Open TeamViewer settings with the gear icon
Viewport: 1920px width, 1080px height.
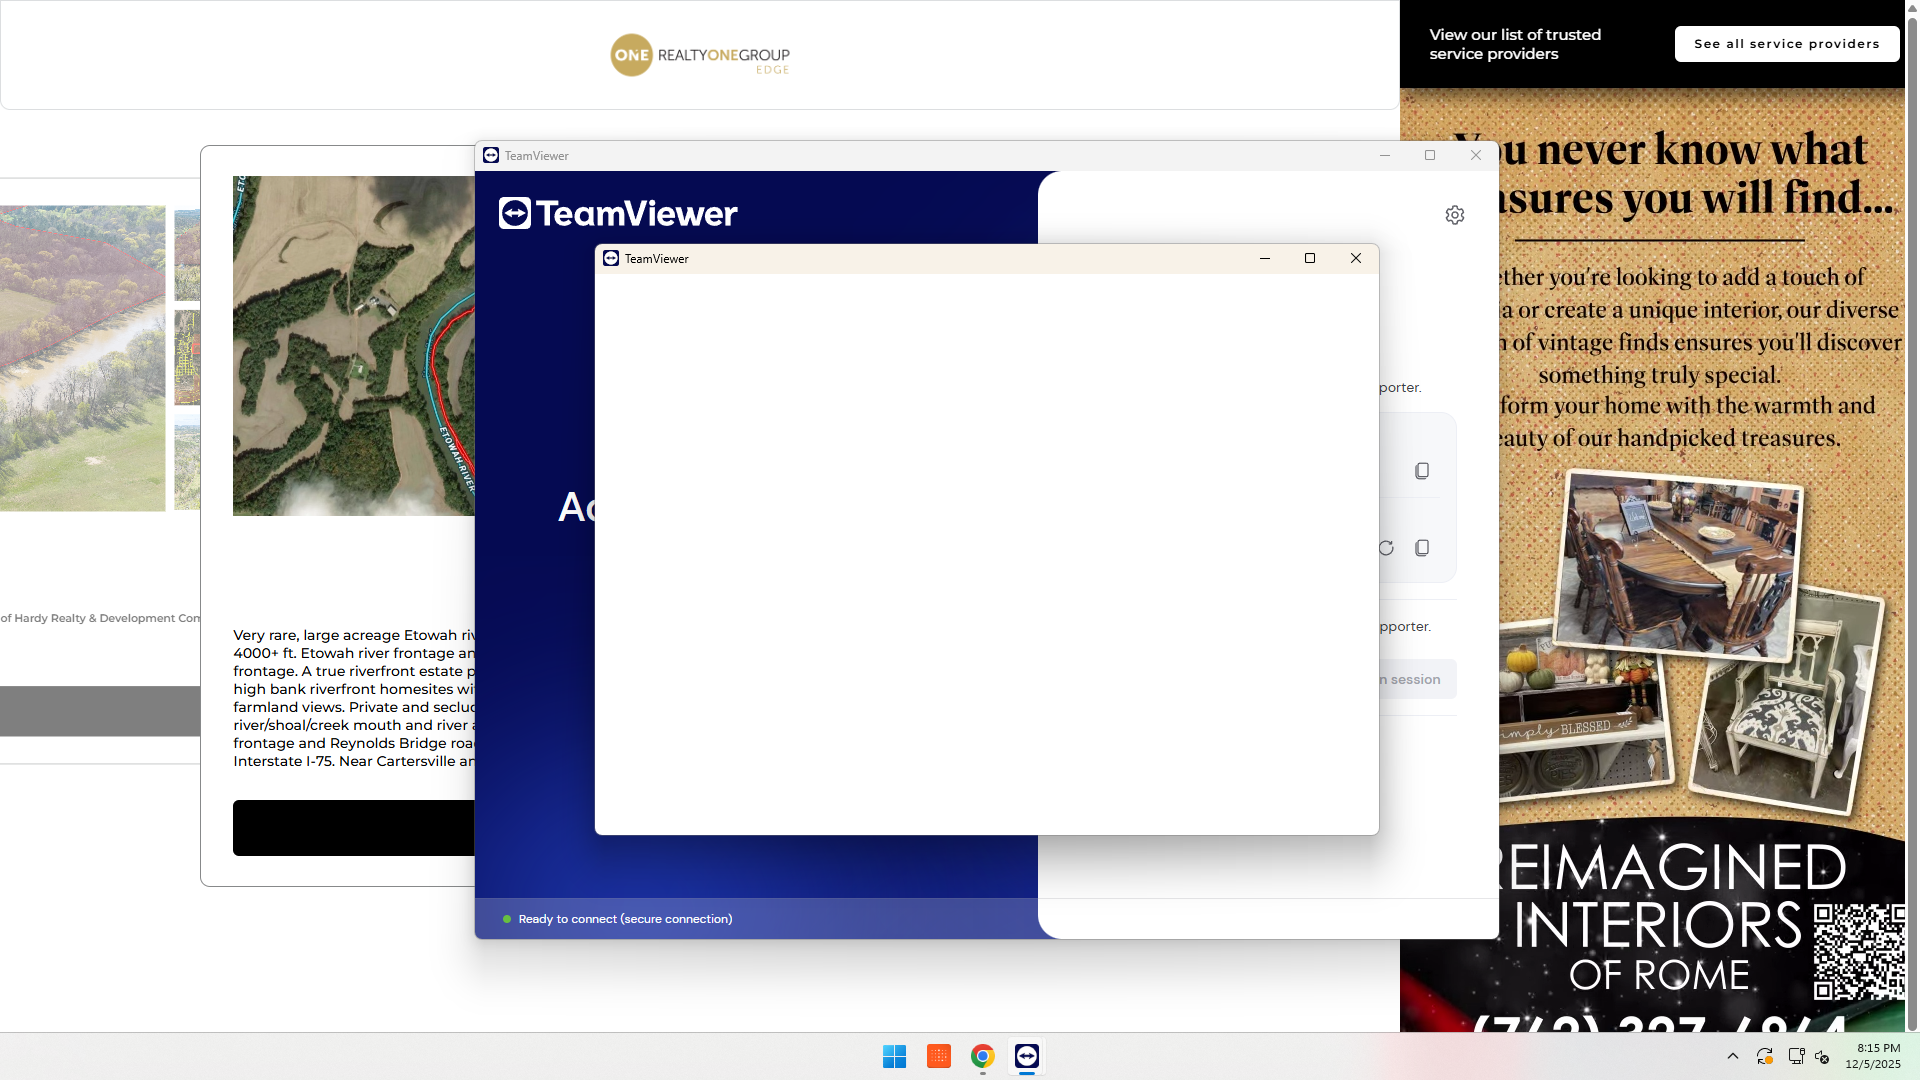click(1455, 215)
